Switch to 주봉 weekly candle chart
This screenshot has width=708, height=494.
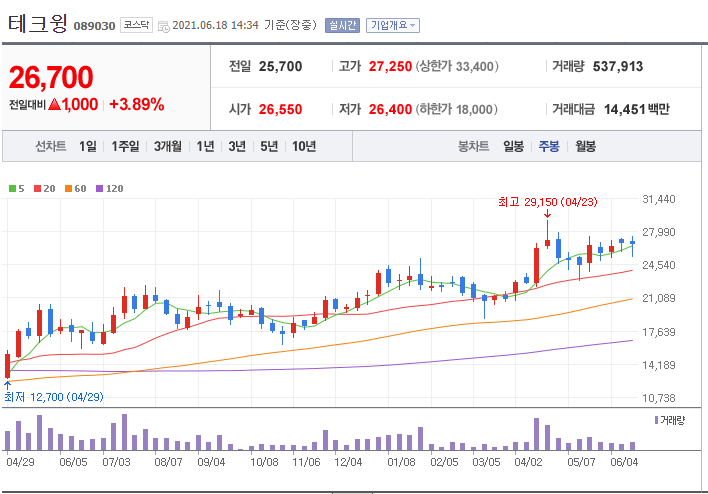(x=549, y=146)
